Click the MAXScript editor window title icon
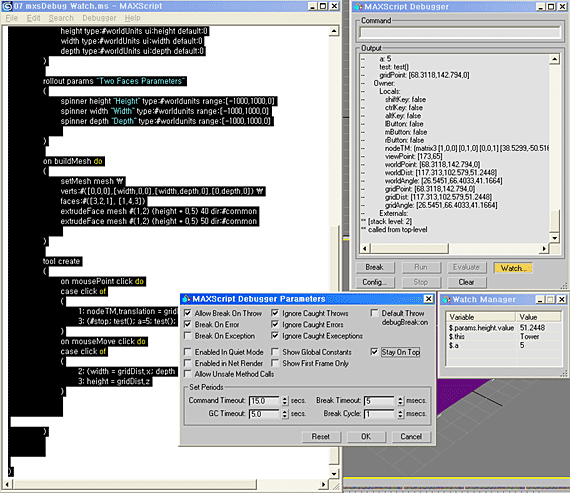This screenshot has width=570, height=493. (x=7, y=6)
